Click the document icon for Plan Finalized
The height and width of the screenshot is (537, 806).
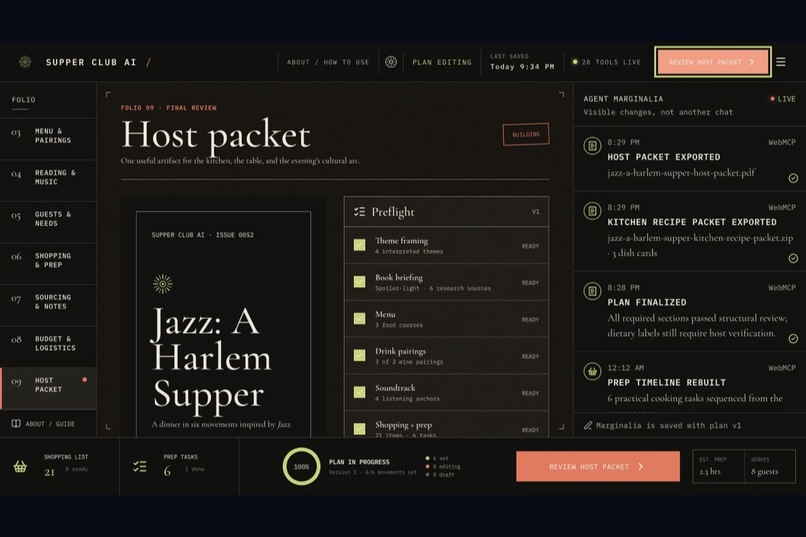coord(592,291)
